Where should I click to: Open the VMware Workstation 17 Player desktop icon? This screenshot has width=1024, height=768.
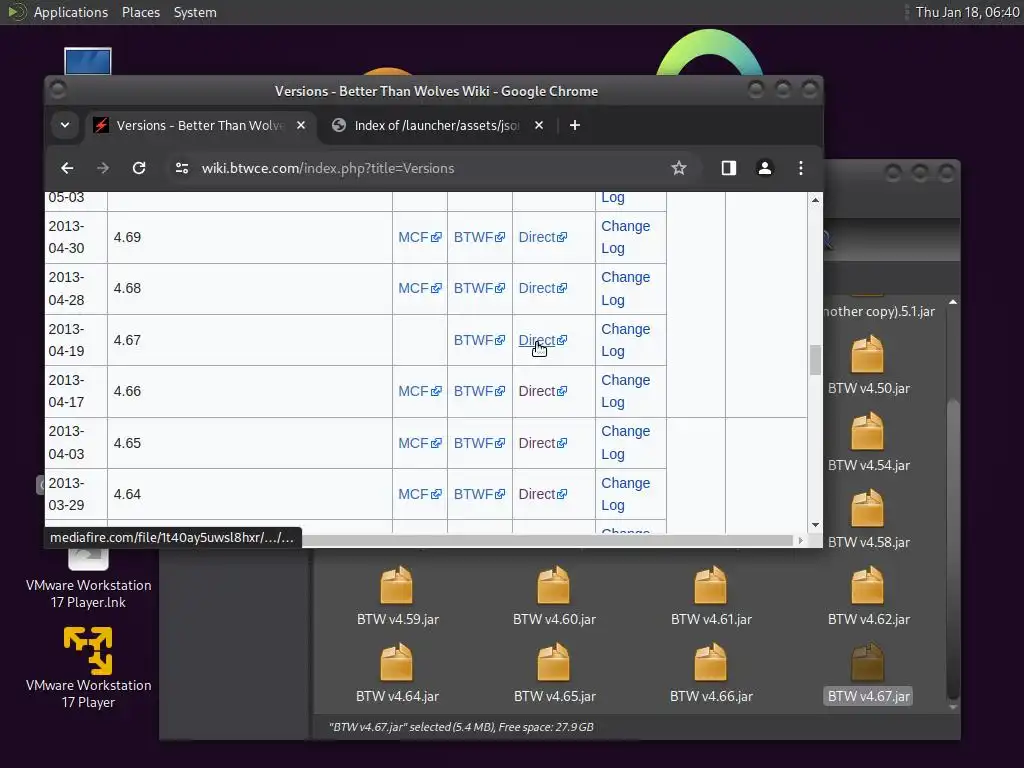[88, 667]
